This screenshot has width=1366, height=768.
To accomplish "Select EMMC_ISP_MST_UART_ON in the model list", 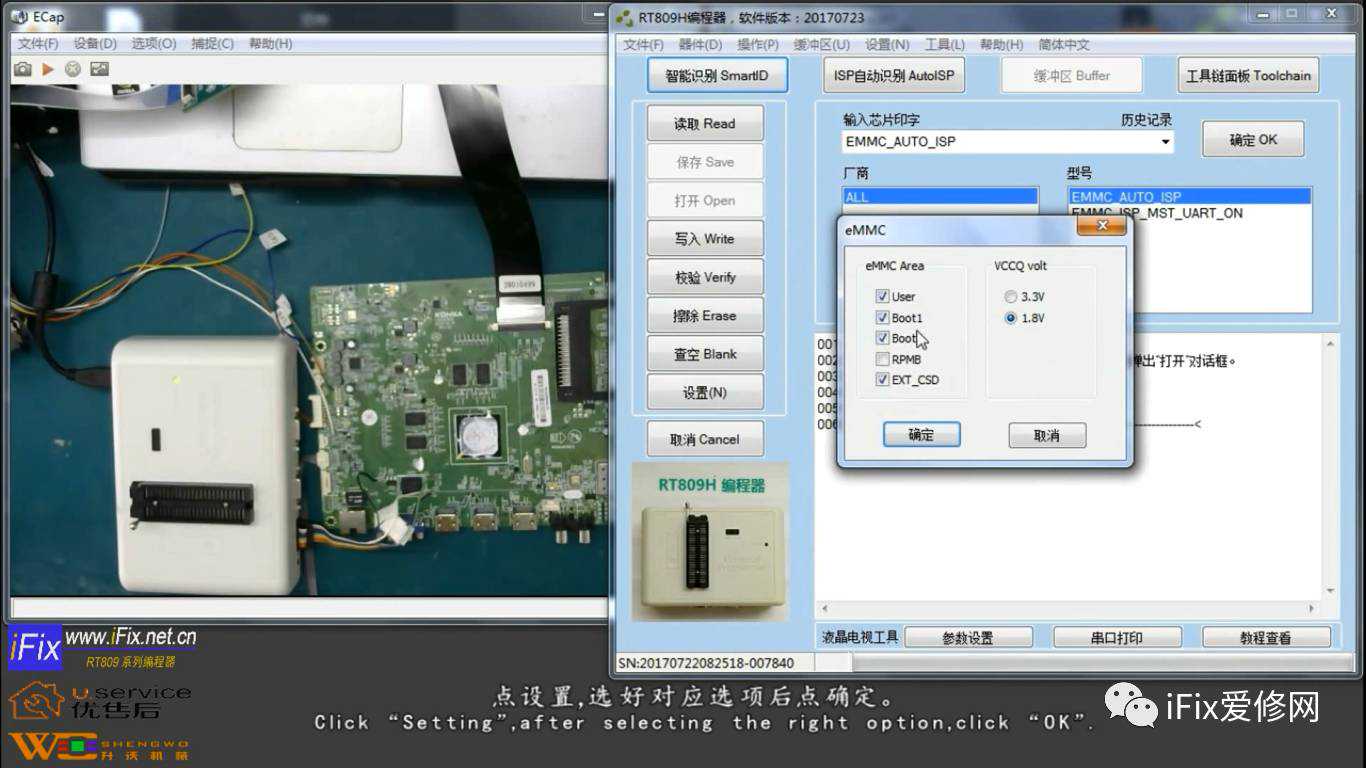I will click(1156, 213).
